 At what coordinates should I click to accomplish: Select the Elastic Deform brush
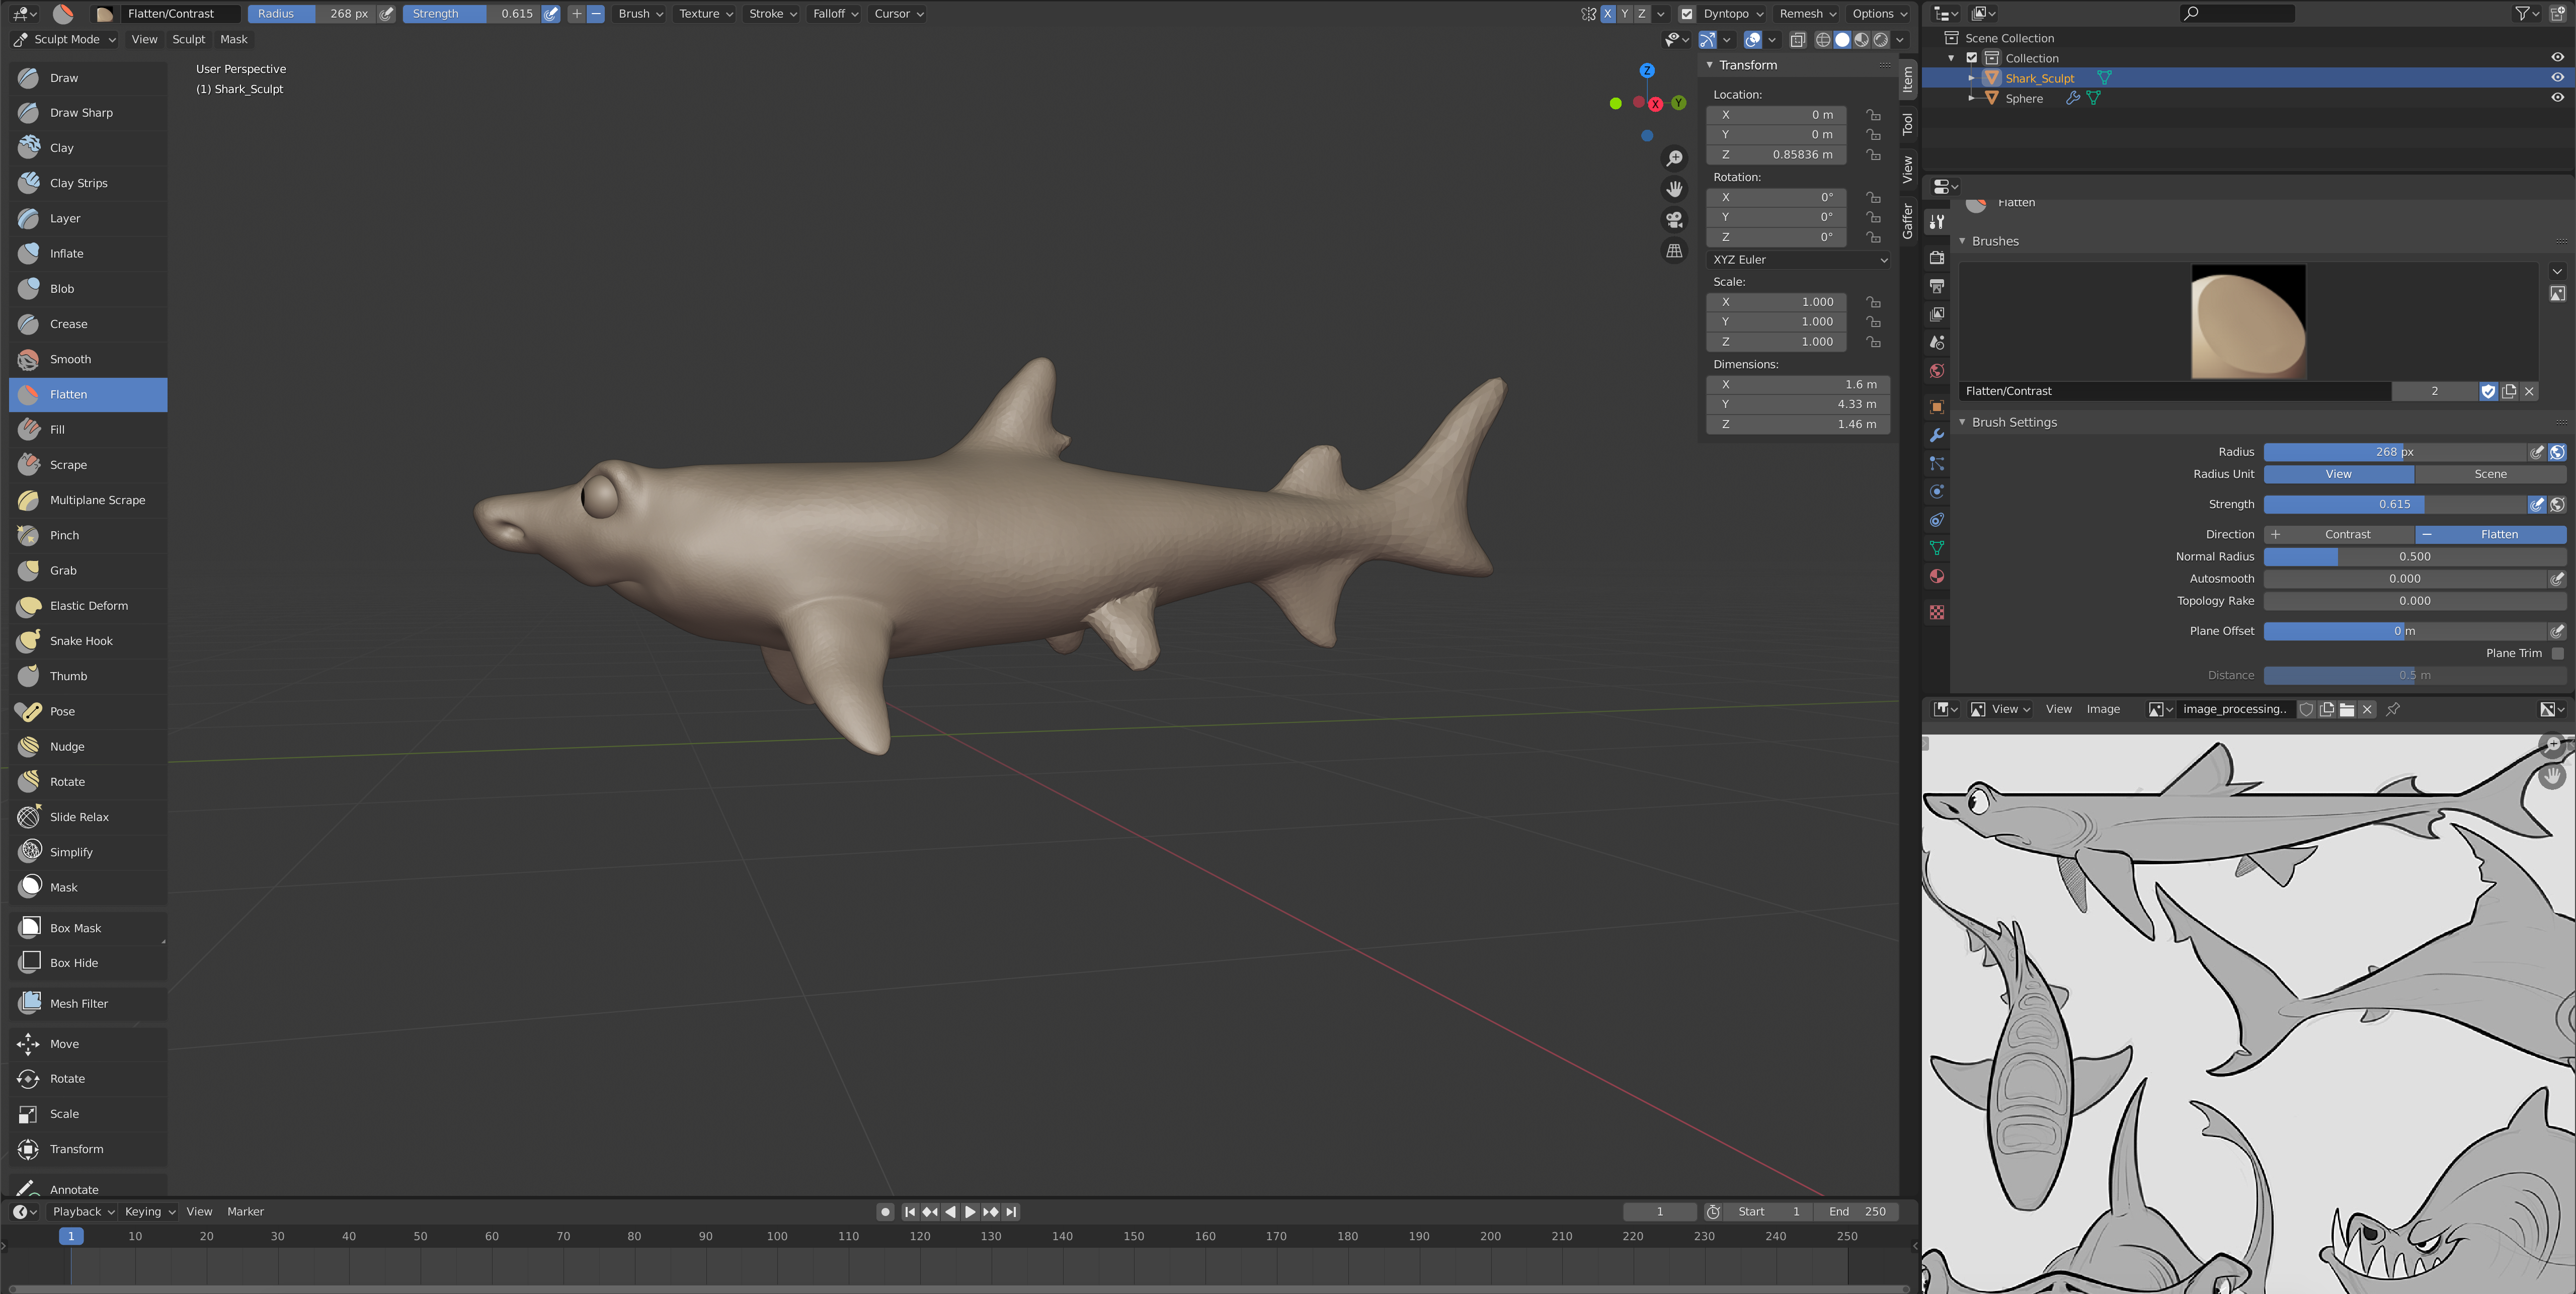pos(88,606)
